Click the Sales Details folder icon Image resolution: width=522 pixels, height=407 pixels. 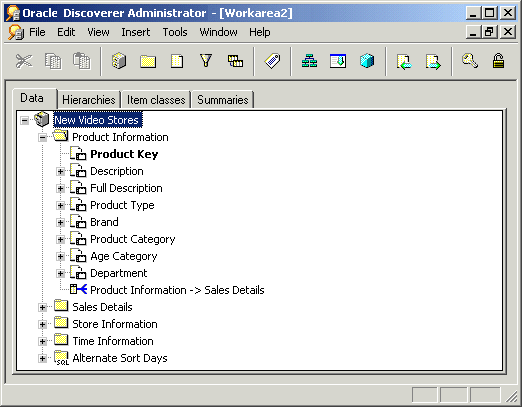click(x=61, y=306)
